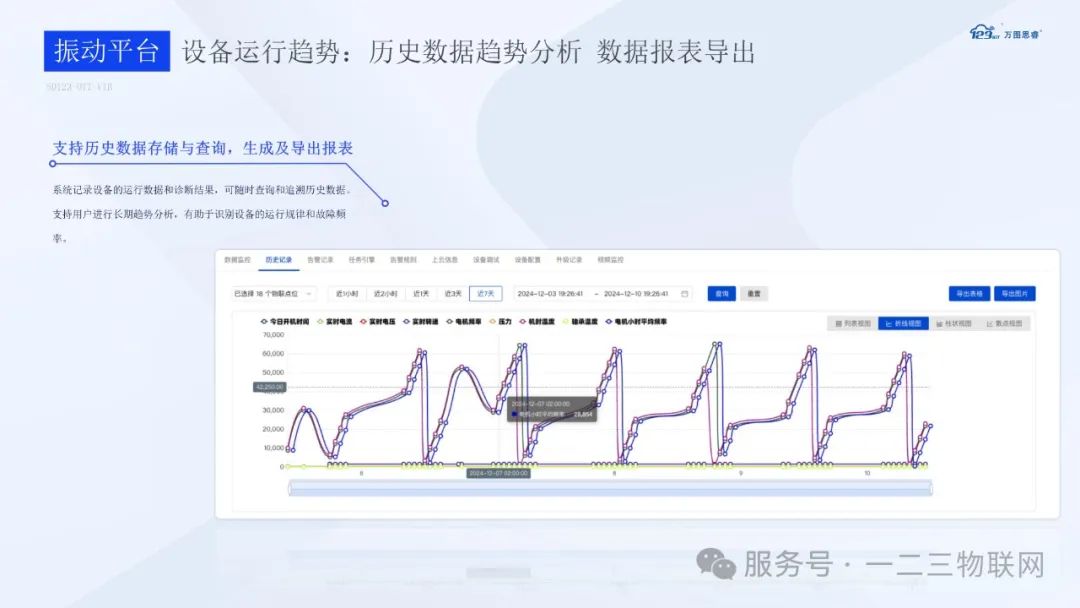Click the right handle of zoom slider
Image resolution: width=1080 pixels, height=608 pixels.
pos(931,489)
